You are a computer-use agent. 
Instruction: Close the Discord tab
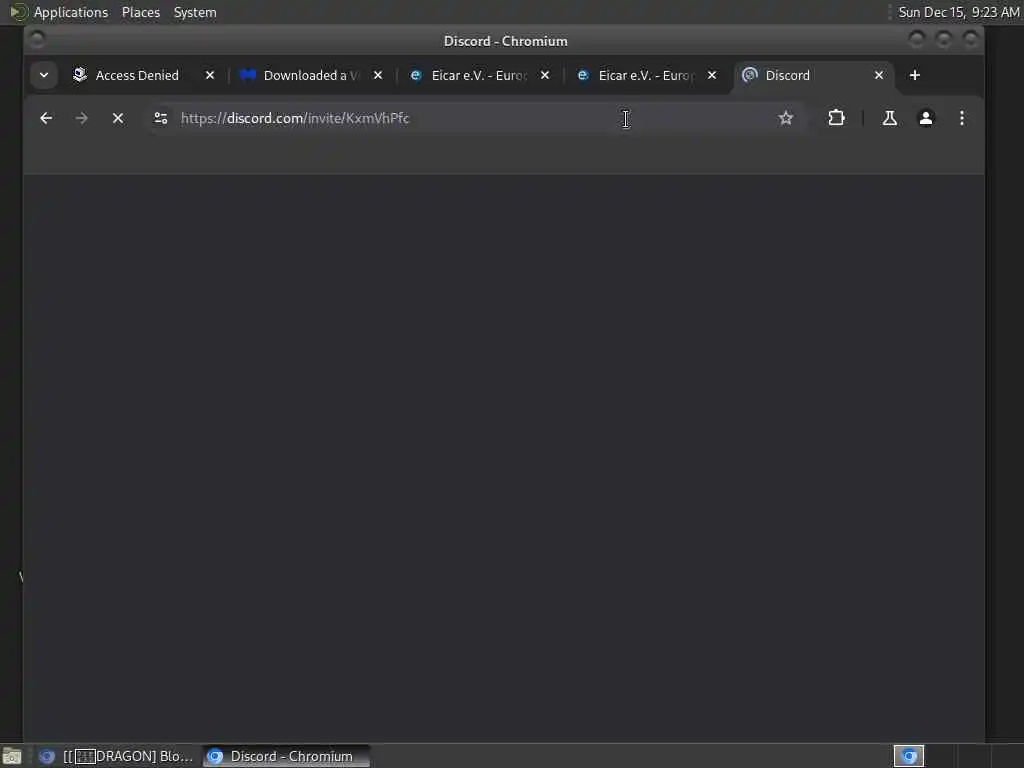click(879, 76)
